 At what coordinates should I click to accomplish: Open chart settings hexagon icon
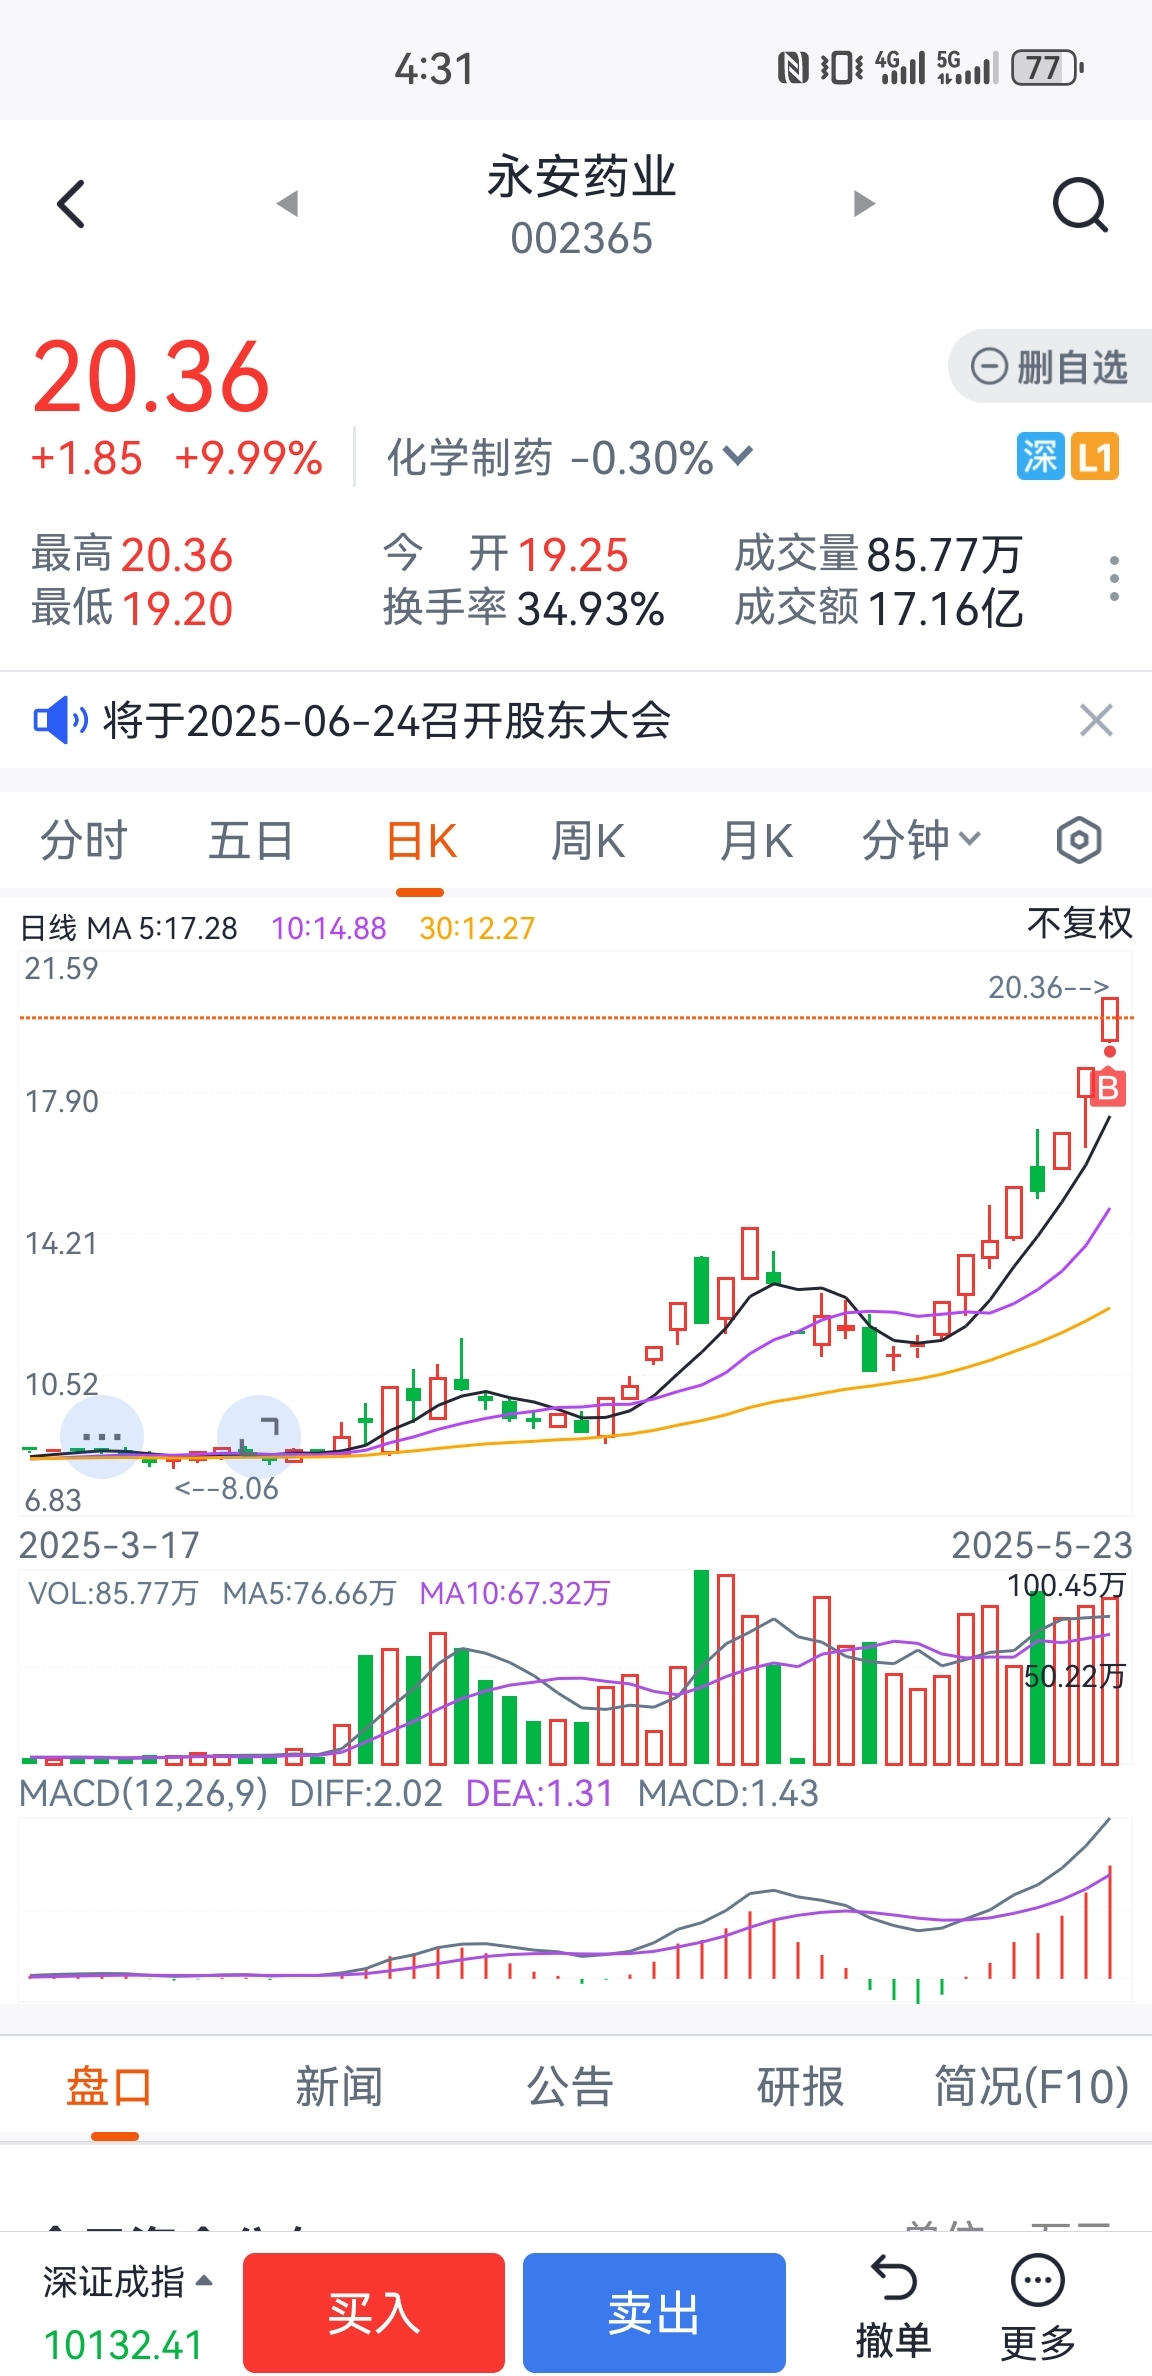[1079, 840]
